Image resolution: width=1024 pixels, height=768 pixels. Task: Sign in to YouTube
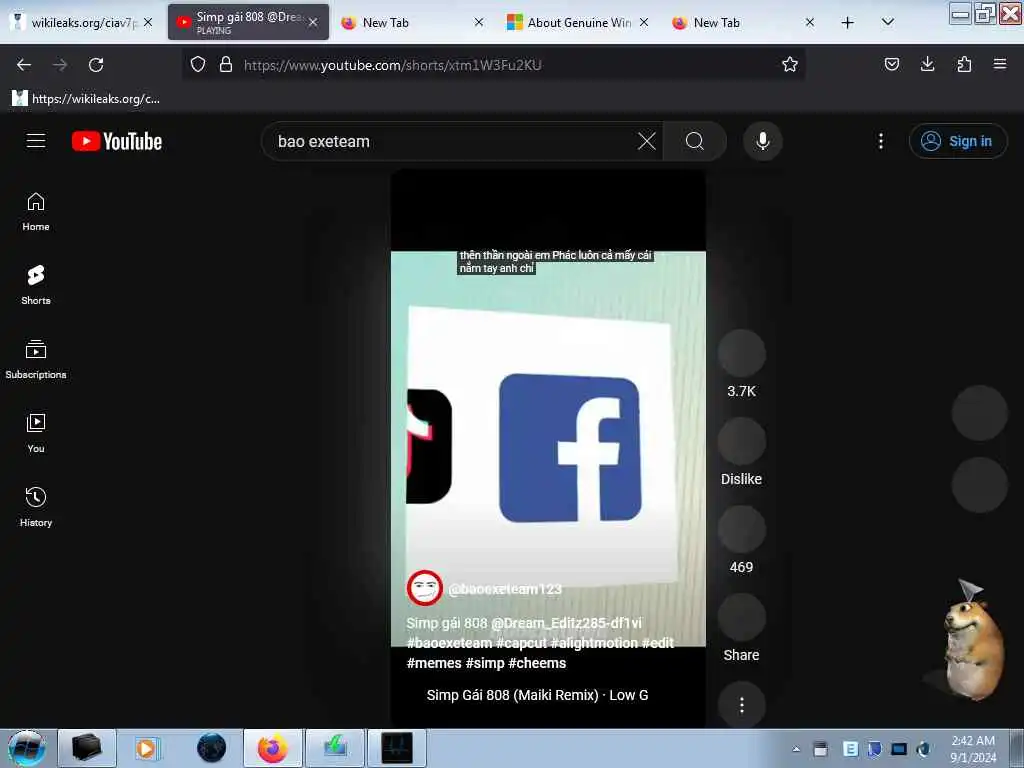tap(957, 141)
